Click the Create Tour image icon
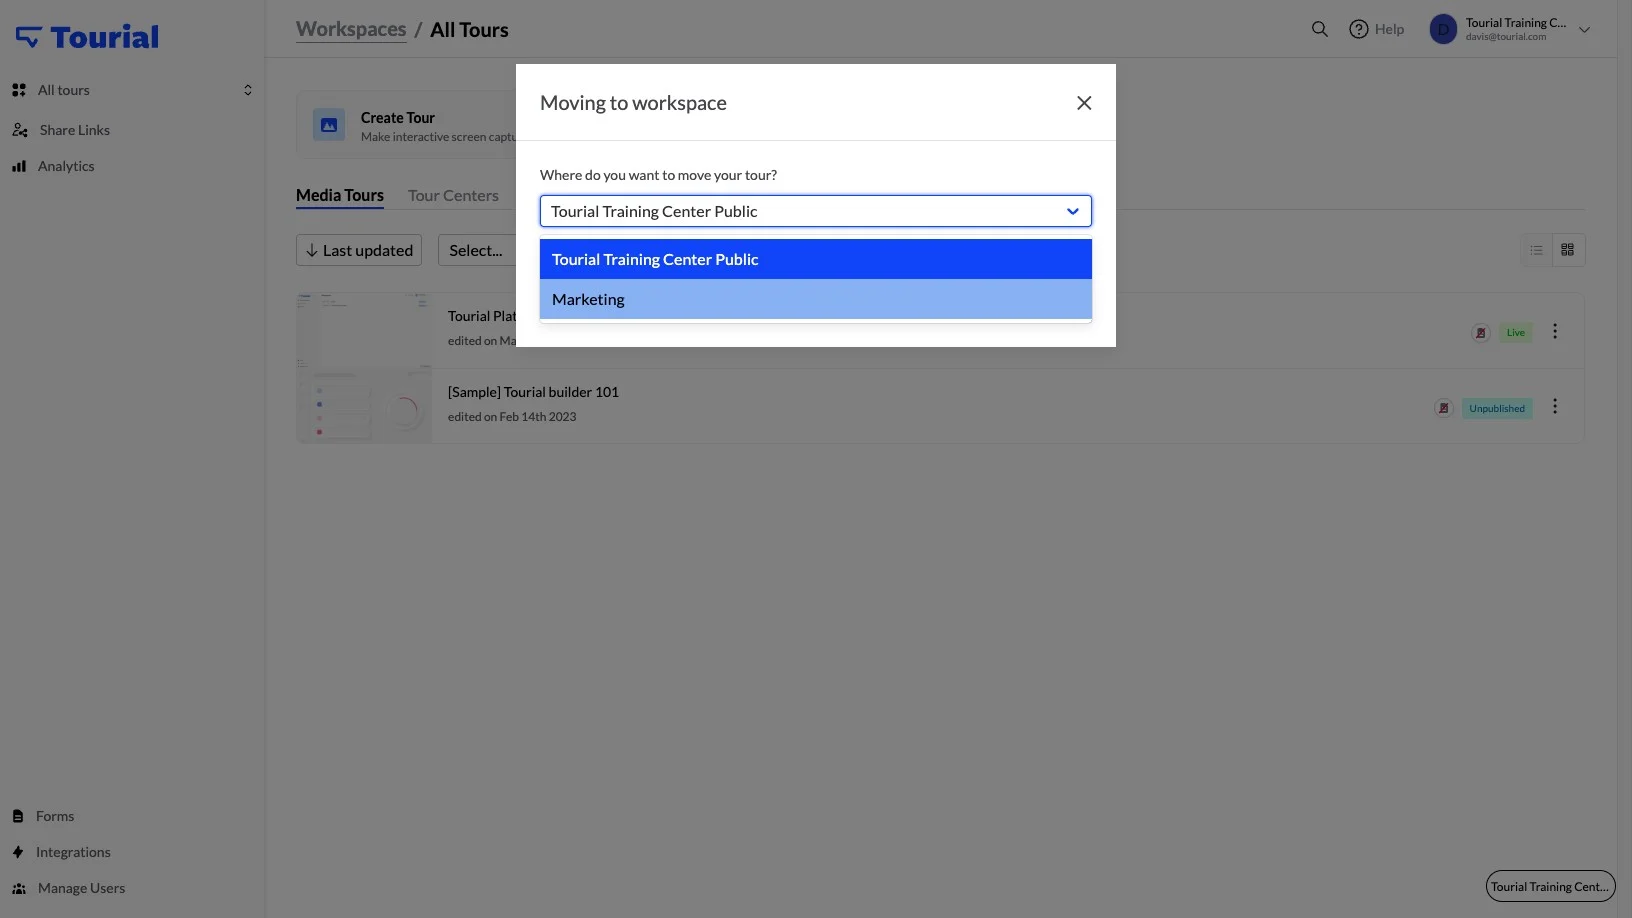 click(x=329, y=125)
